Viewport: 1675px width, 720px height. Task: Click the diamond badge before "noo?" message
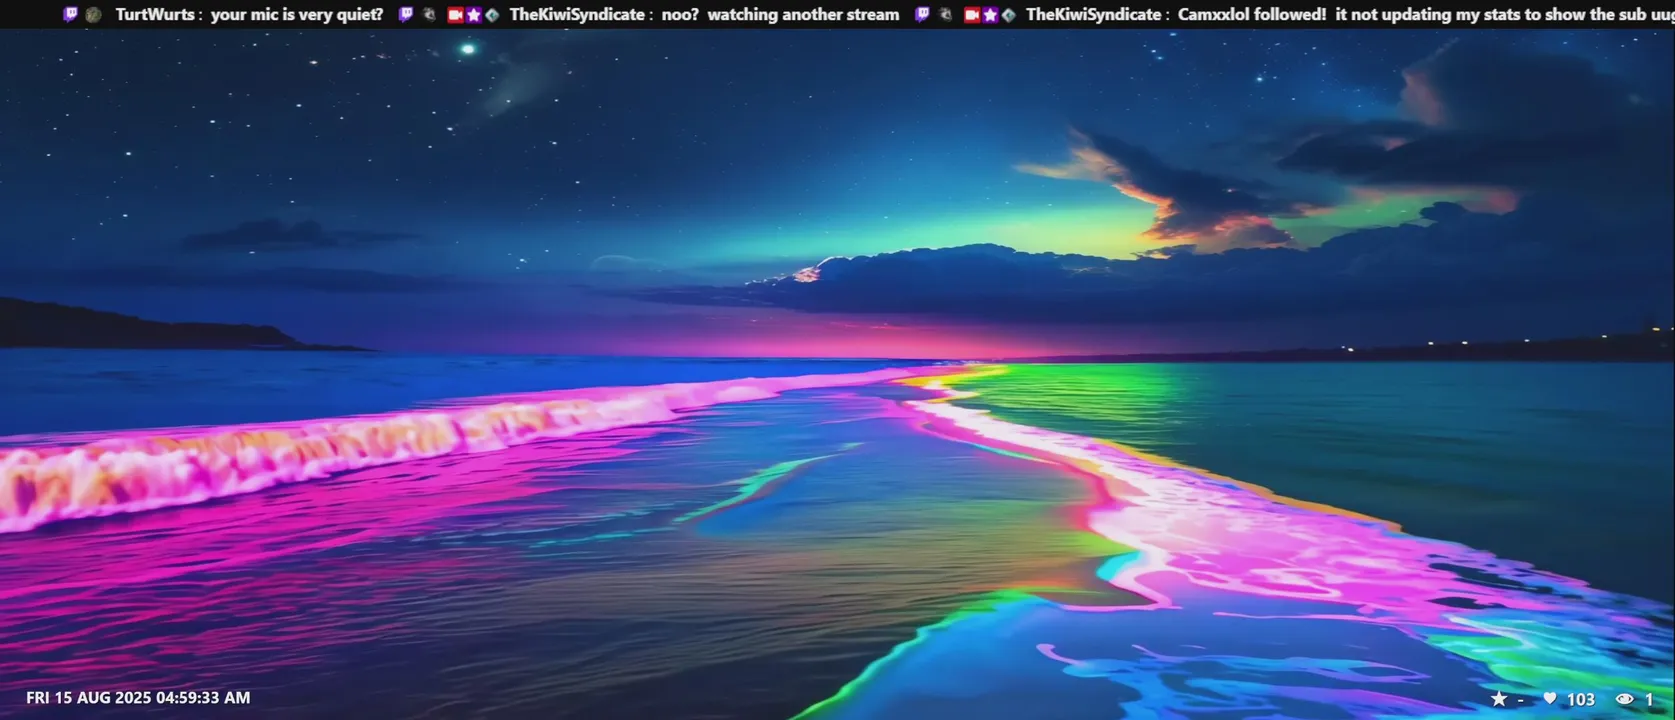coord(492,15)
